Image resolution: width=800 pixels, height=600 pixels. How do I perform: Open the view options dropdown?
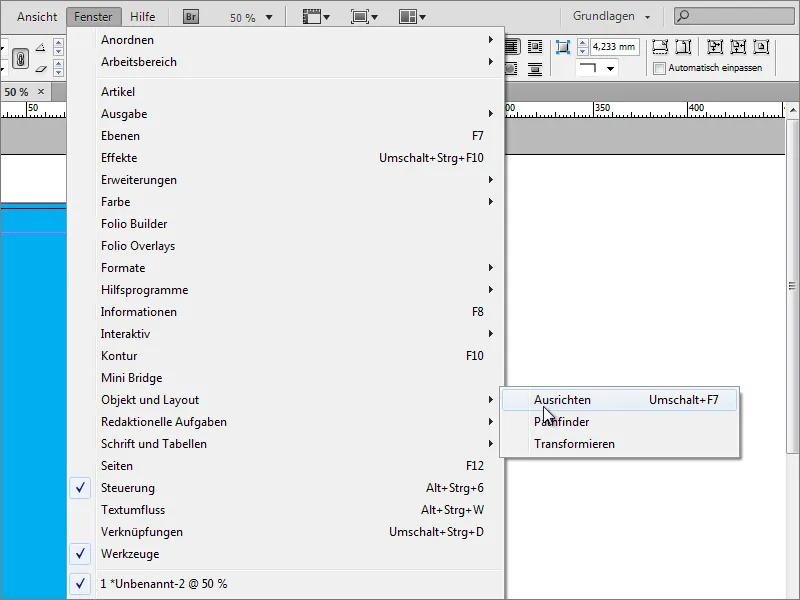(316, 17)
